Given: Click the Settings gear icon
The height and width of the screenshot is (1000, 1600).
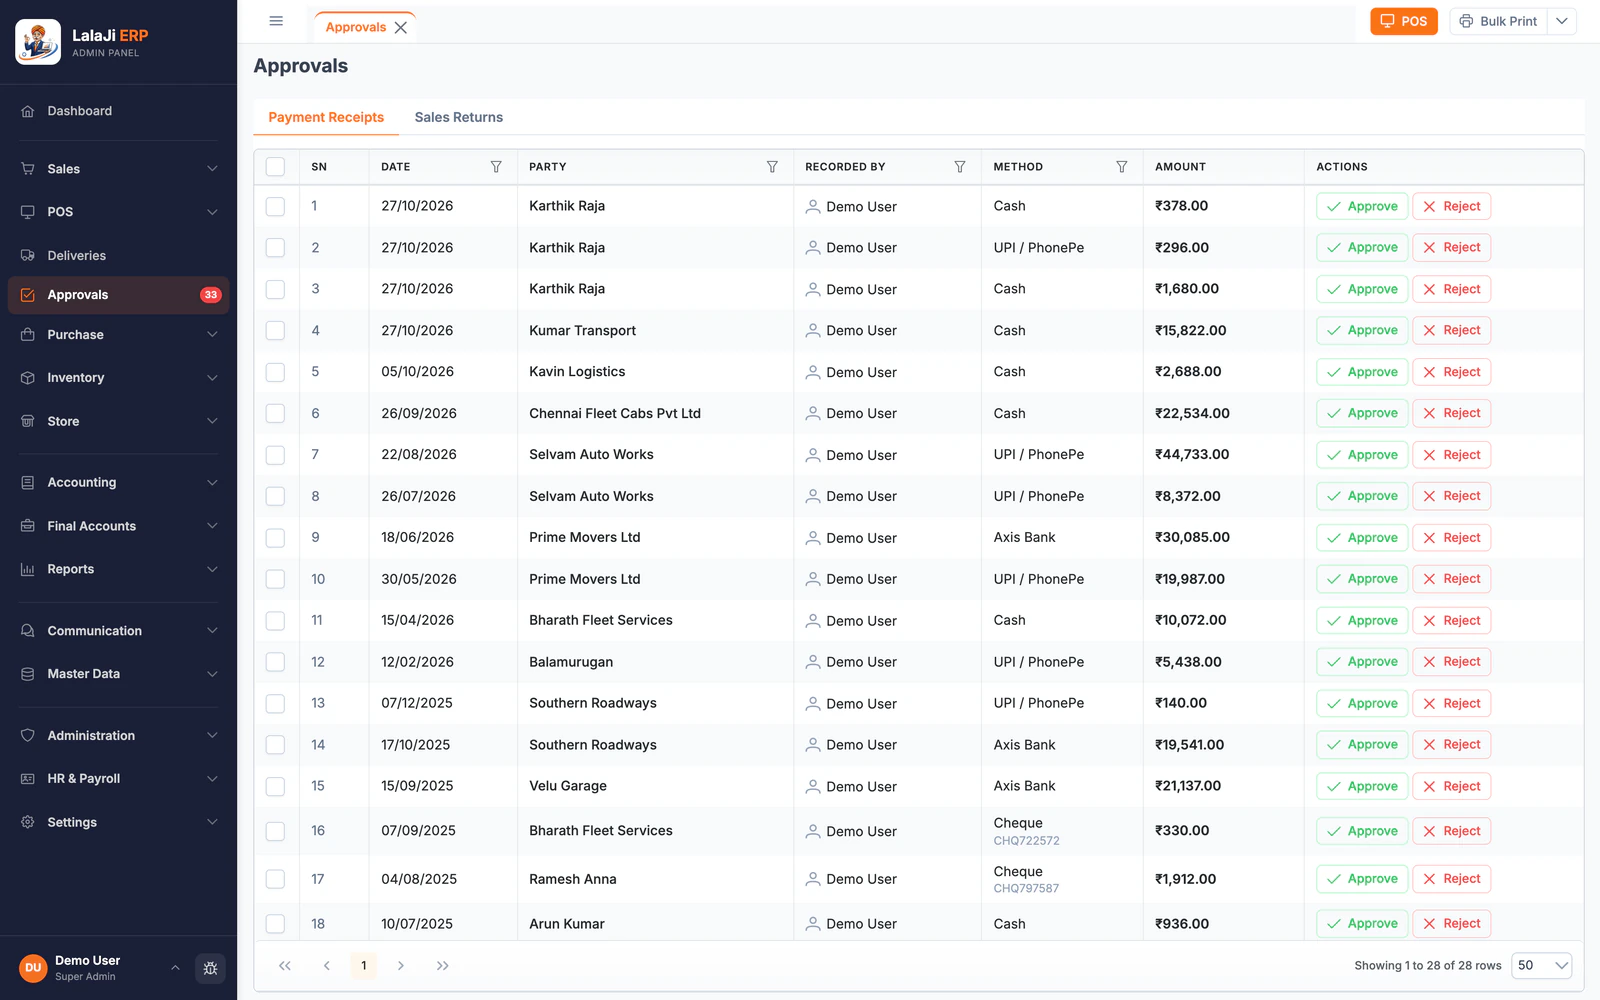Looking at the screenshot, I should point(28,822).
